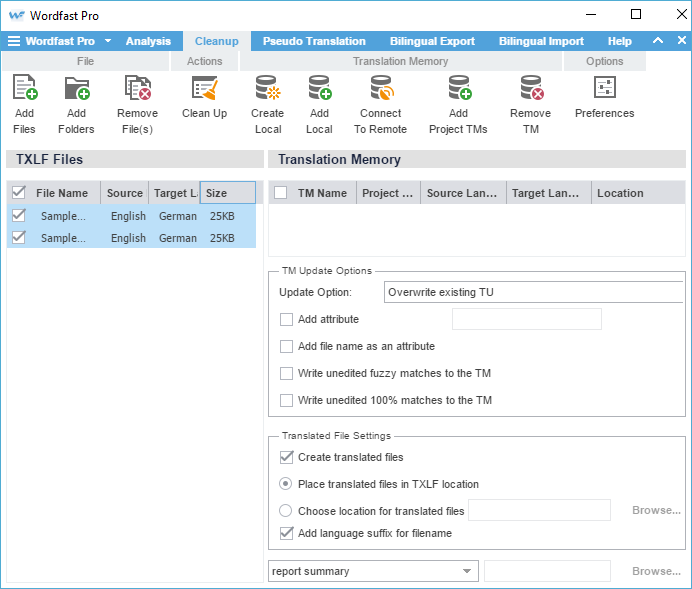Uncheck Create translated files
Screen dimensions: 692x589
point(286,457)
